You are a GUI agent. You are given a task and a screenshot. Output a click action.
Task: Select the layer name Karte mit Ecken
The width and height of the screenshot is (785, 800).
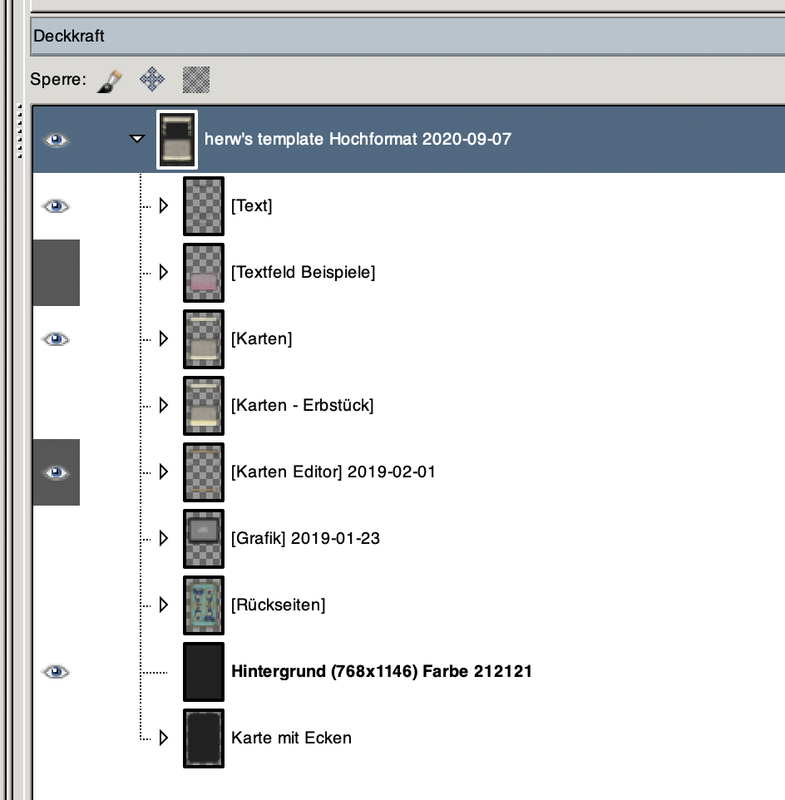[x=291, y=738]
